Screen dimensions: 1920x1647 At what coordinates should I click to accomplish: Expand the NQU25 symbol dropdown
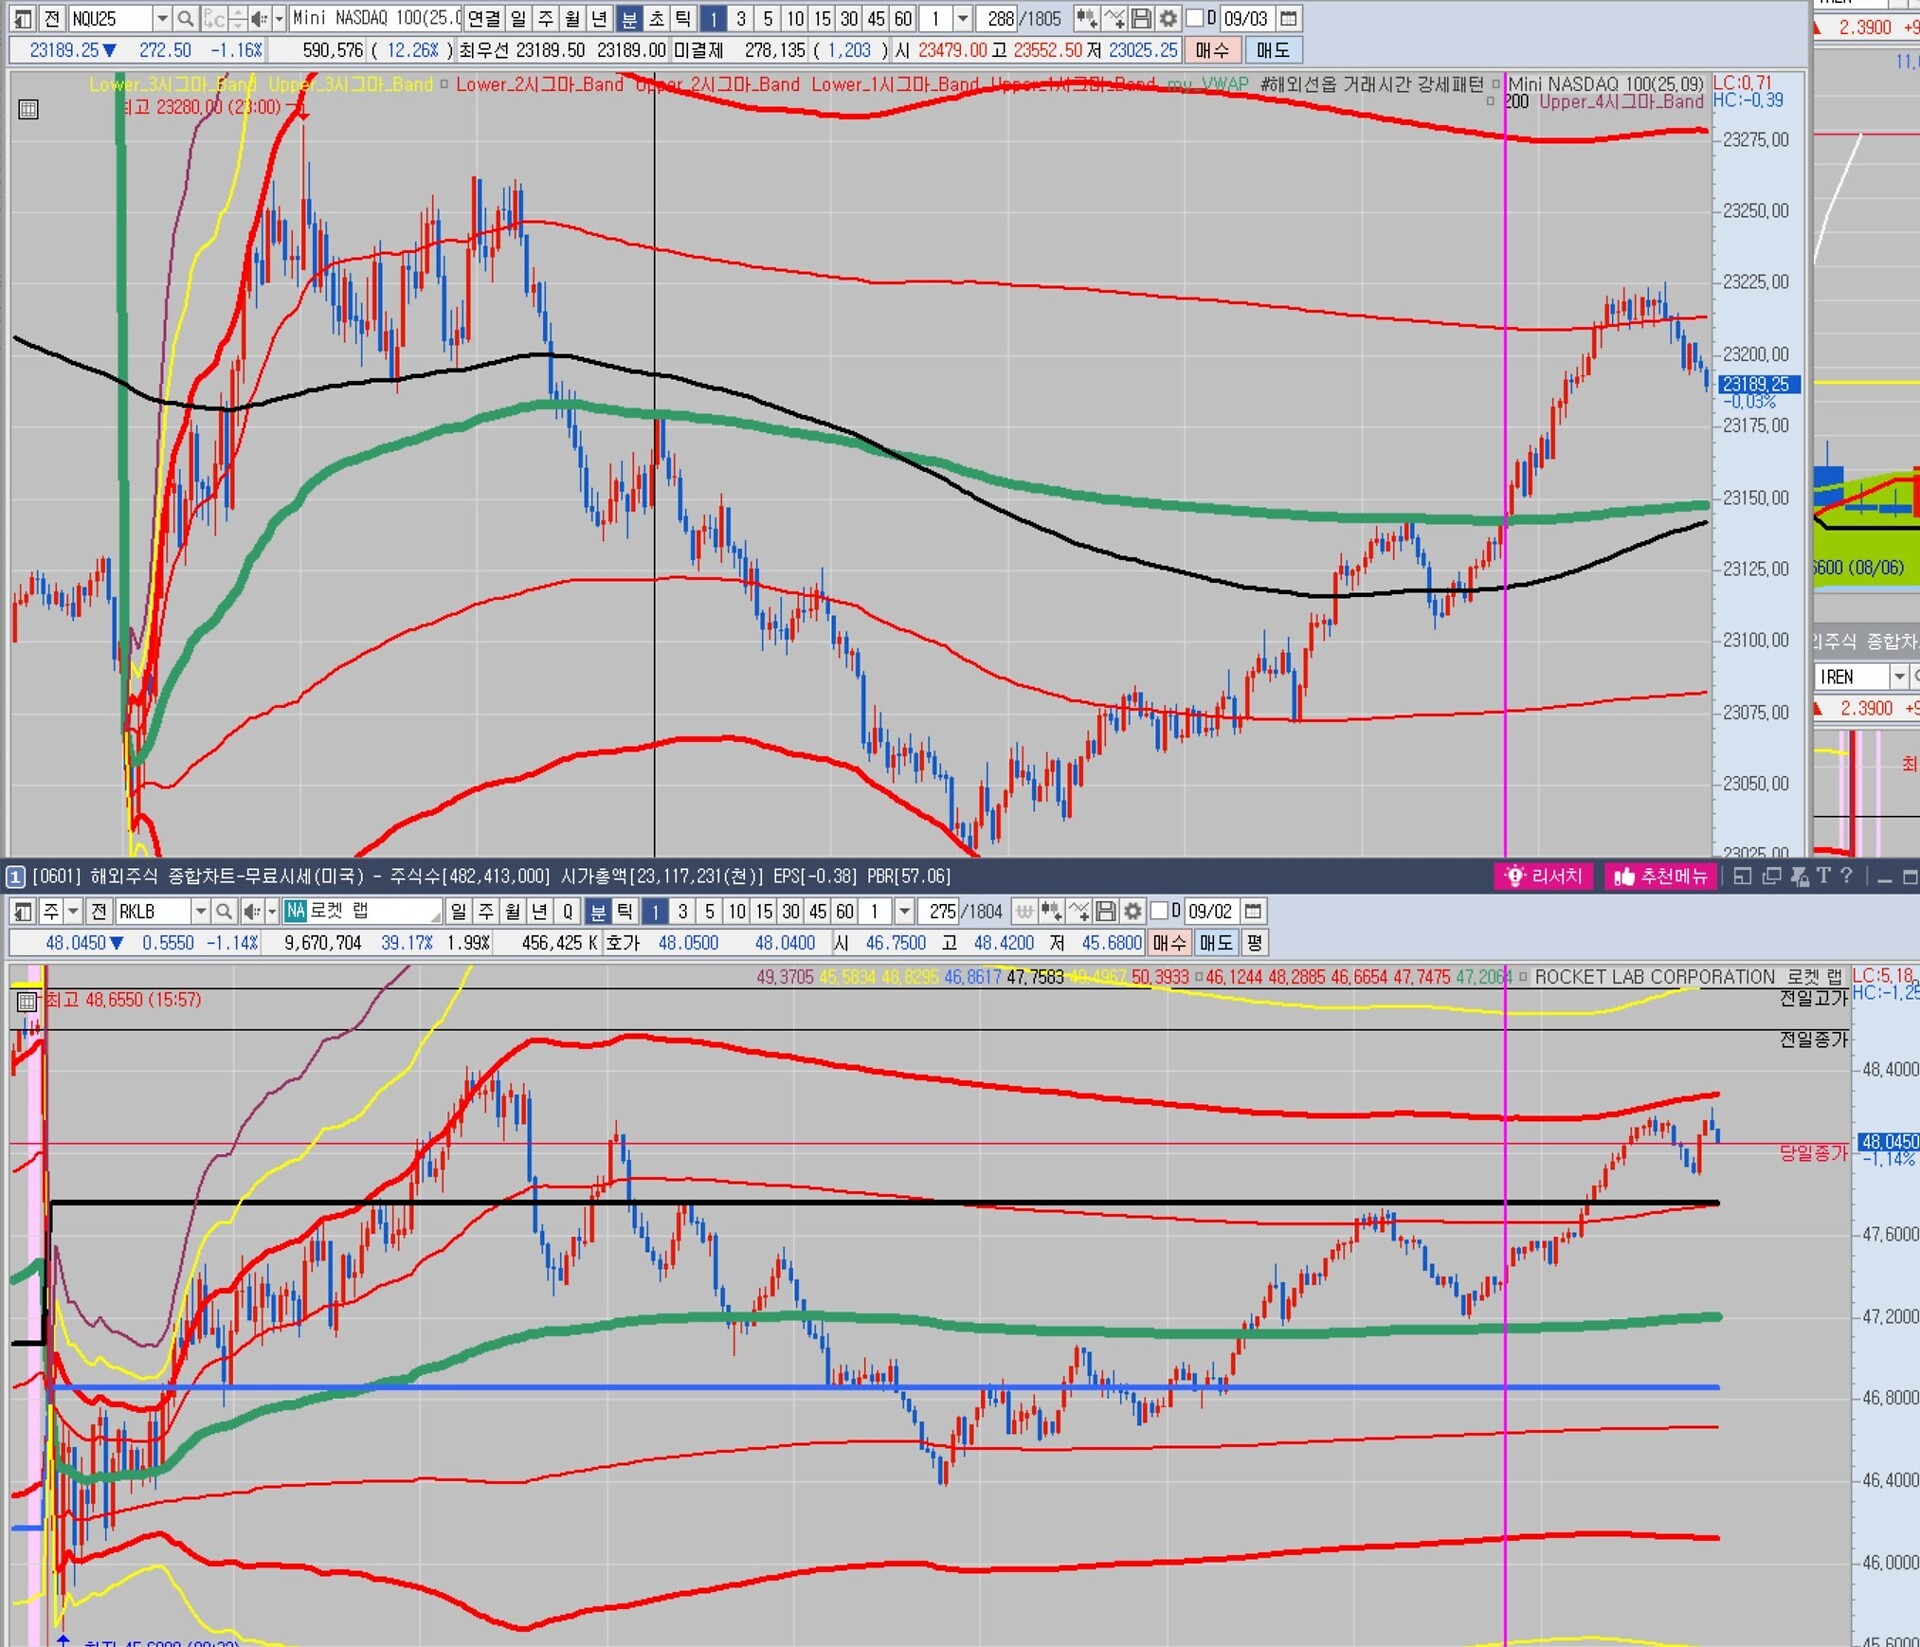(161, 18)
